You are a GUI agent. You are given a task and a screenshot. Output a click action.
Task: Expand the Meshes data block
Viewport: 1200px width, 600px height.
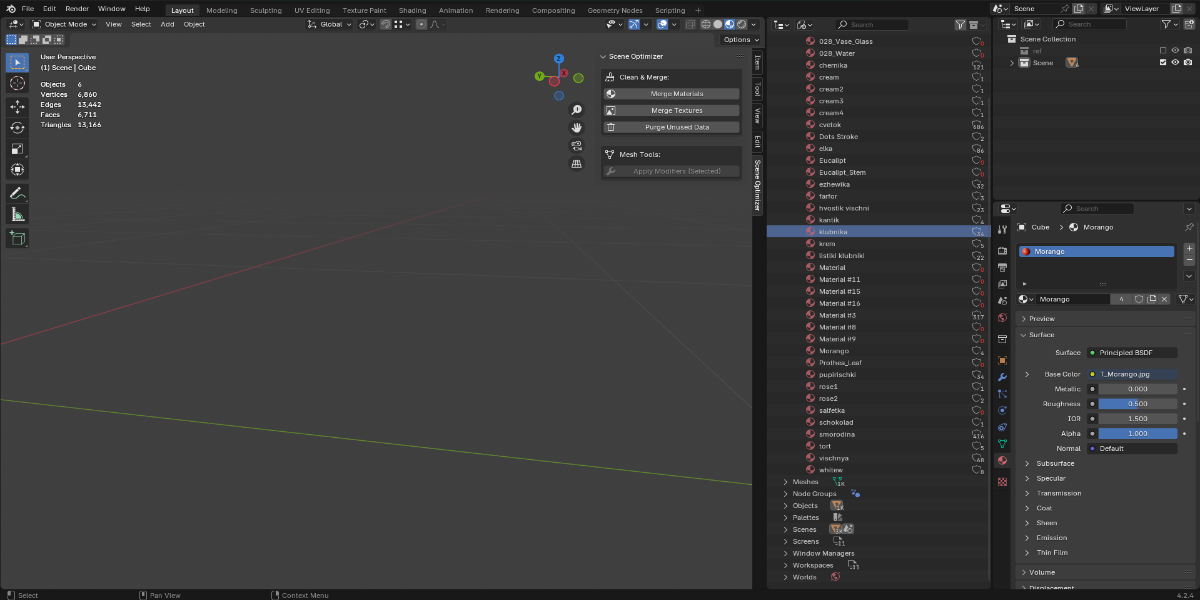784,482
